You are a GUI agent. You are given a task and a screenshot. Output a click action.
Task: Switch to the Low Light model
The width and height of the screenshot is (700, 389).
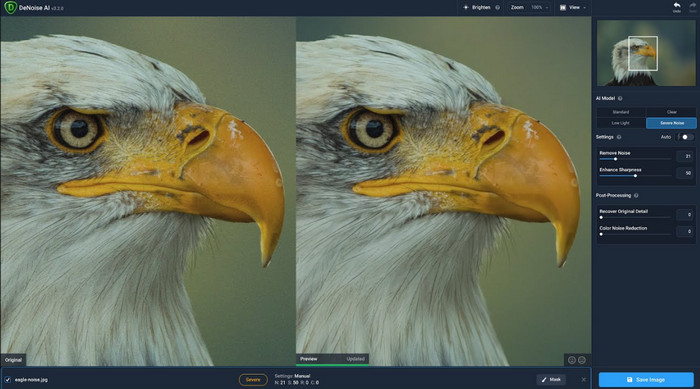(621, 123)
